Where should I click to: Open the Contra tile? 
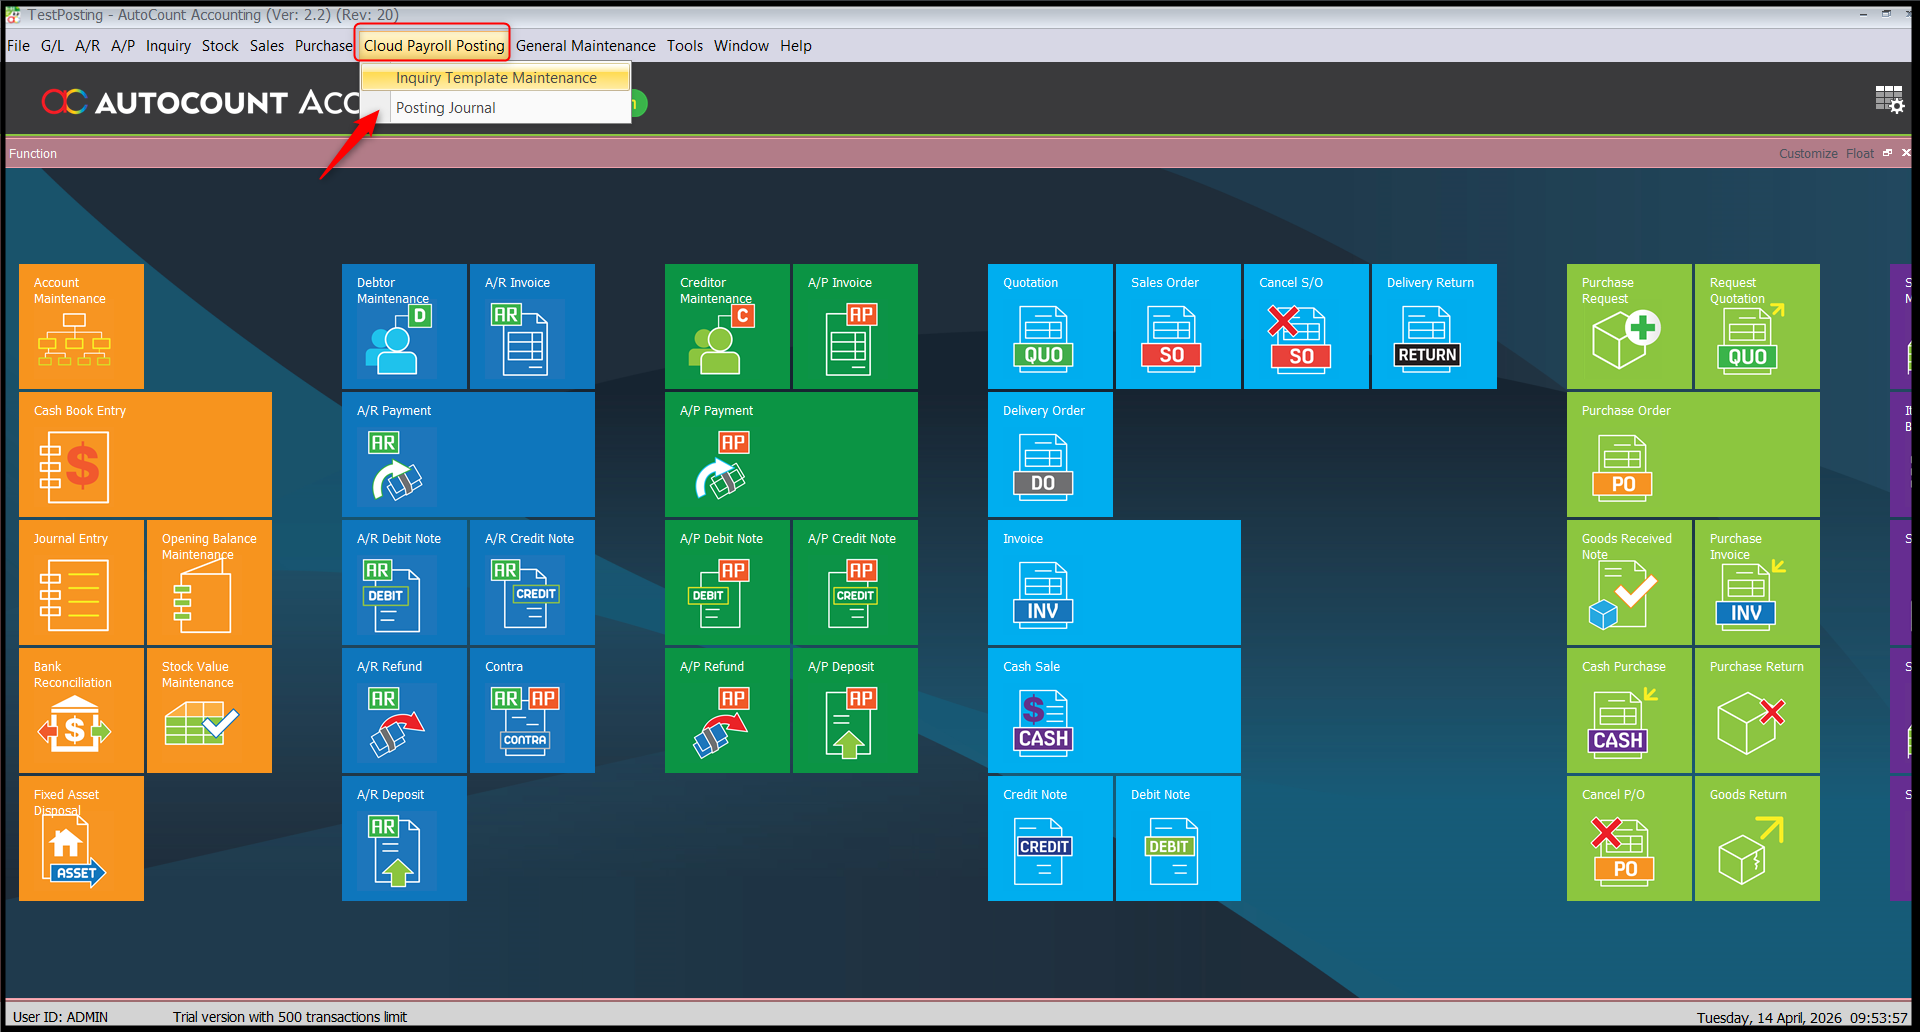532,710
